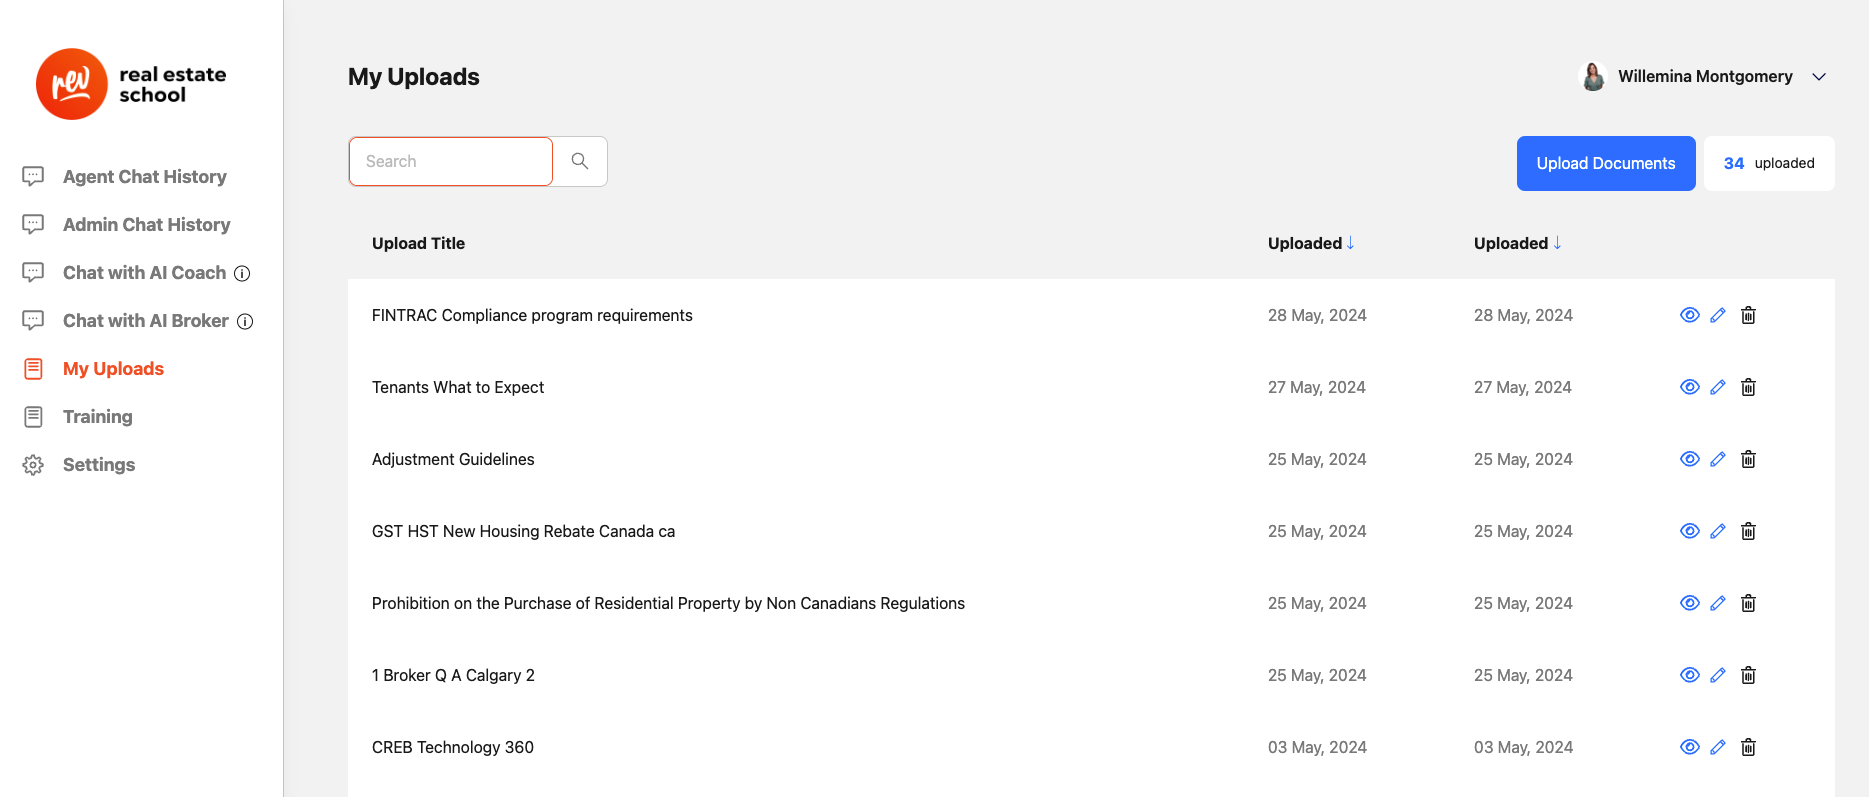Viewport: 1869px width, 797px height.
Task: Click the info icon beside Chat with AI Broker
Action: (x=245, y=321)
